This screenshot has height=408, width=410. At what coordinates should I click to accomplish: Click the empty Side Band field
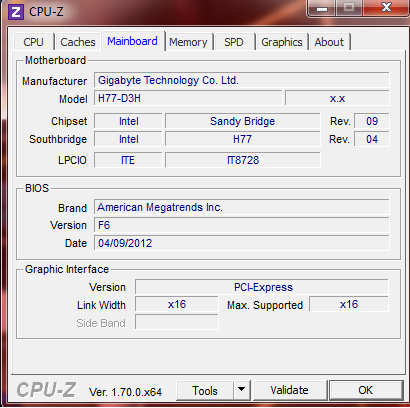pyautogui.click(x=177, y=322)
